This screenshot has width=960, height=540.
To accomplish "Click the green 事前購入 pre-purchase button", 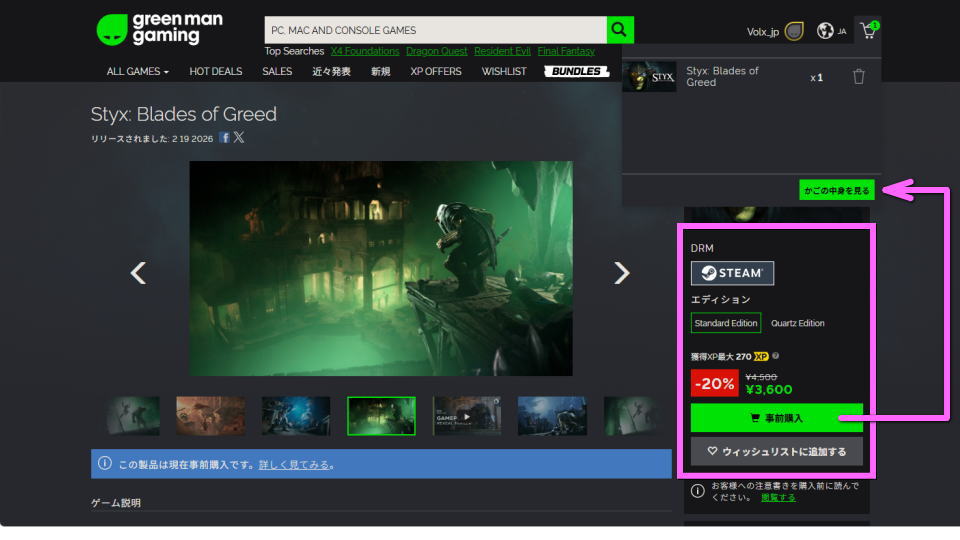I will pyautogui.click(x=776, y=418).
